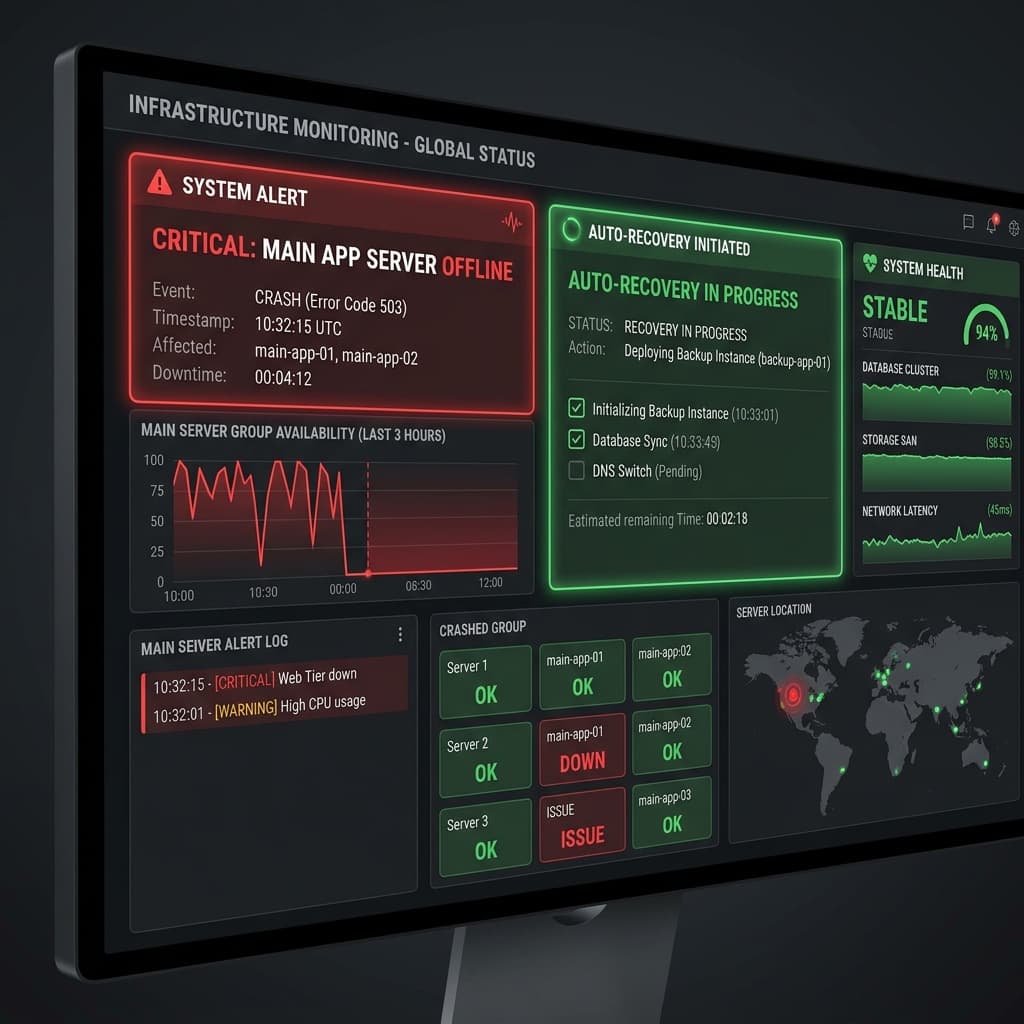This screenshot has height=1024, width=1024.
Task: Click the chat message icon in header
Action: click(x=968, y=222)
